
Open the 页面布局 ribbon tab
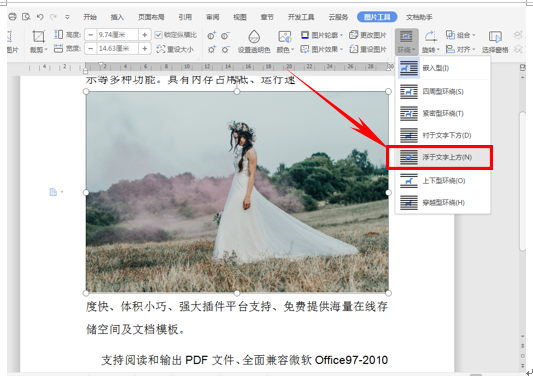[151, 17]
